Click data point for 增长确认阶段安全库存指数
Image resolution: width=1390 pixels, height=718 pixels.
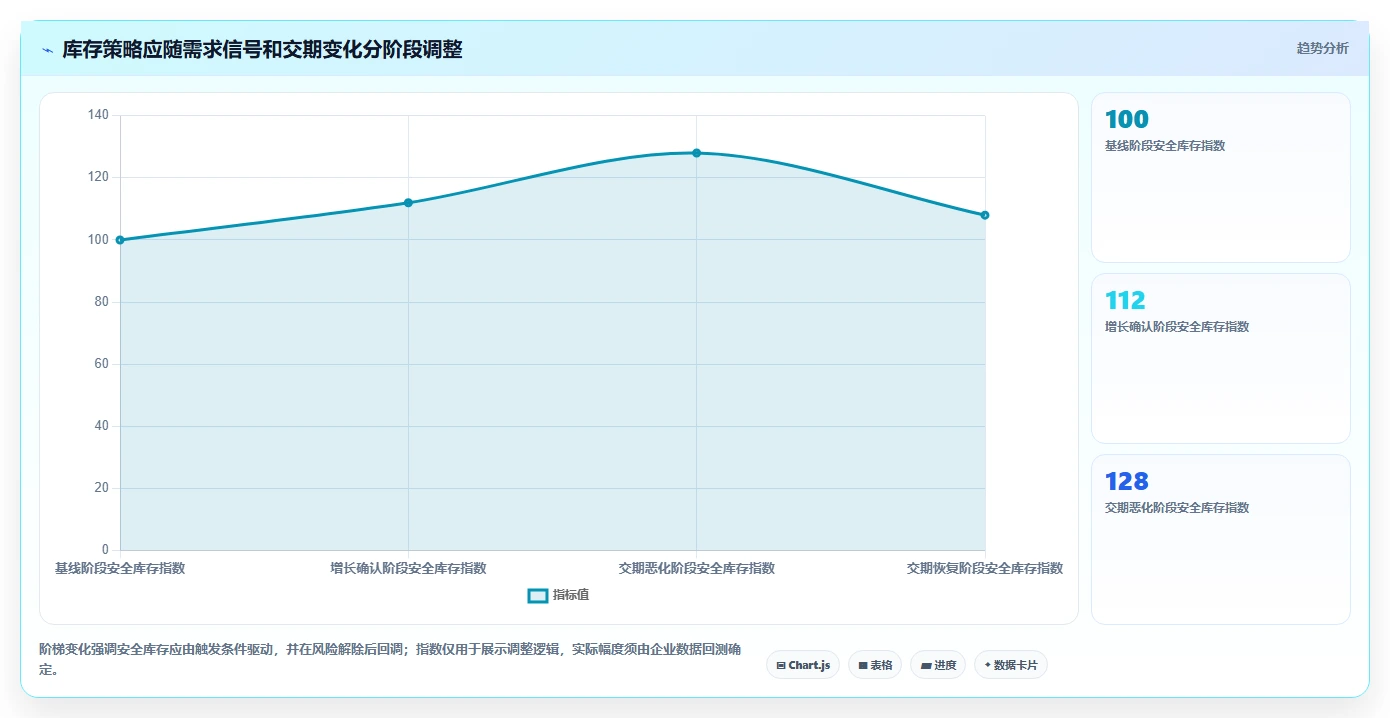click(408, 203)
